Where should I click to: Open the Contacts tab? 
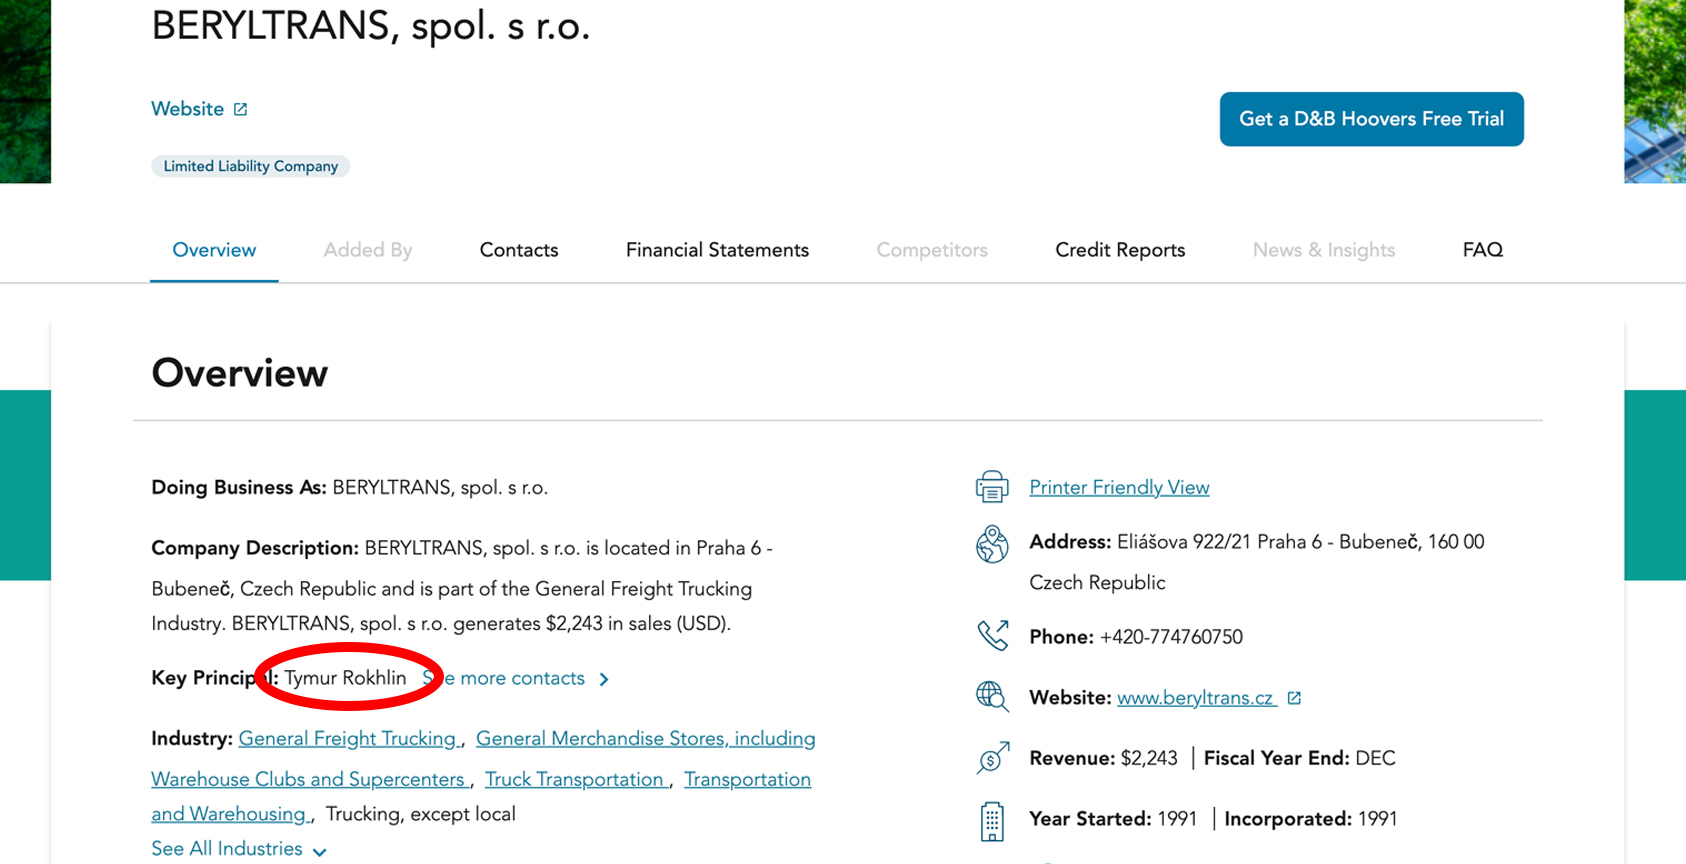519,250
